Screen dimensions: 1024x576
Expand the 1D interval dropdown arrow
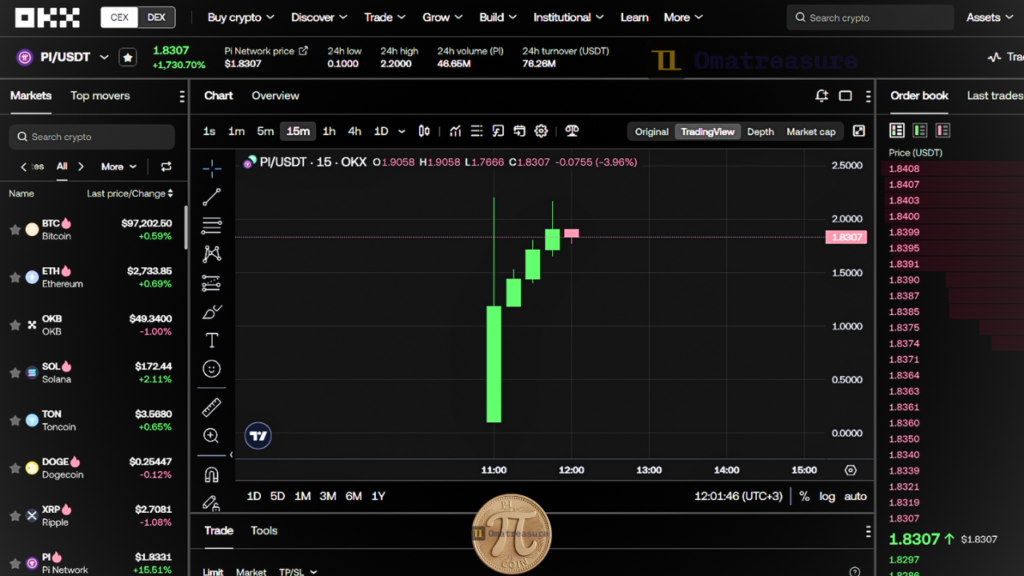(x=402, y=131)
